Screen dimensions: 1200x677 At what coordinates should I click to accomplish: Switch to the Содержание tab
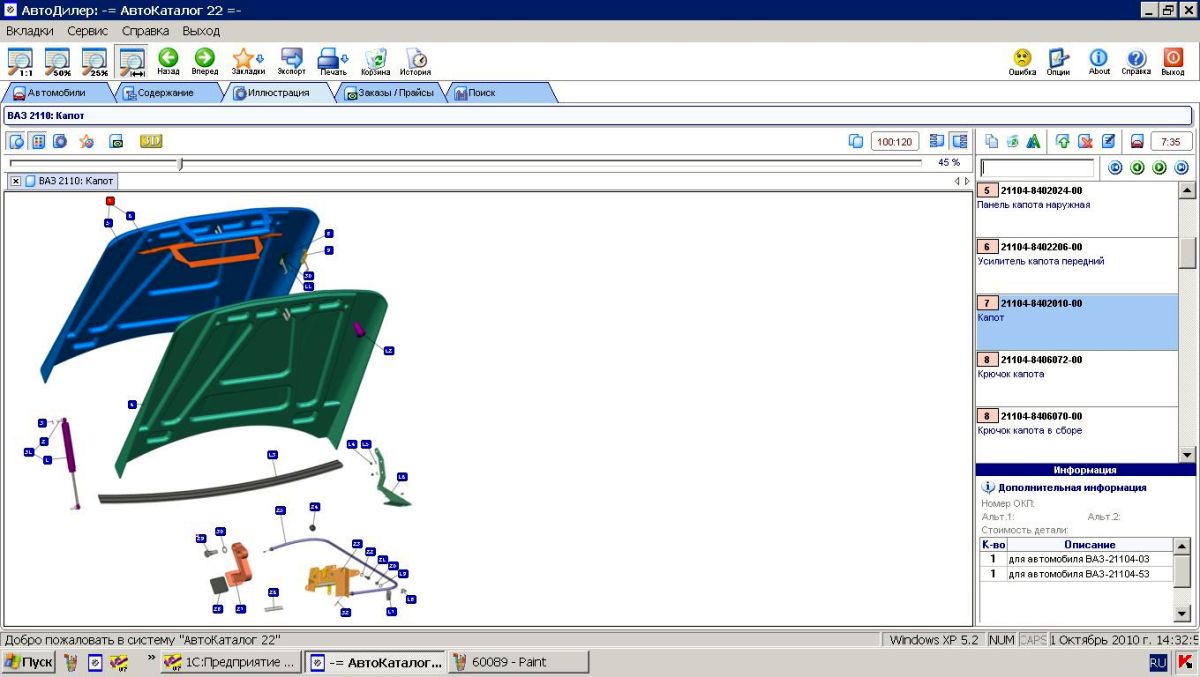pos(170,93)
